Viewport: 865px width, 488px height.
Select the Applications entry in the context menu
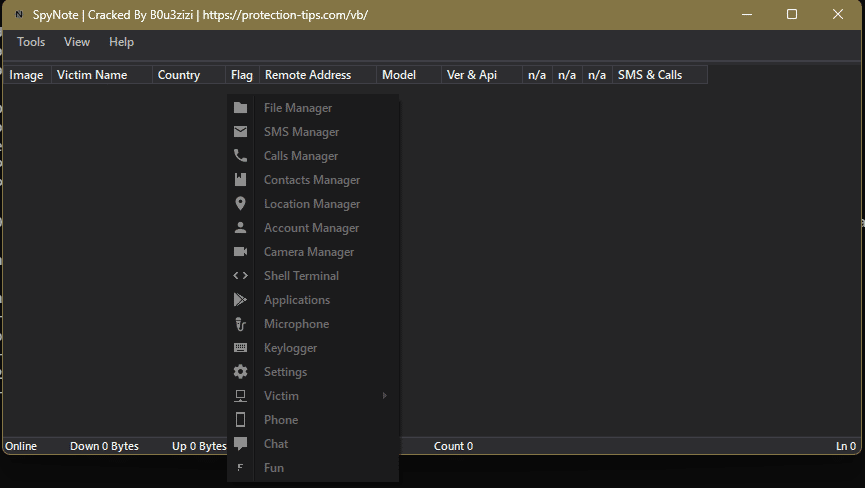click(296, 300)
